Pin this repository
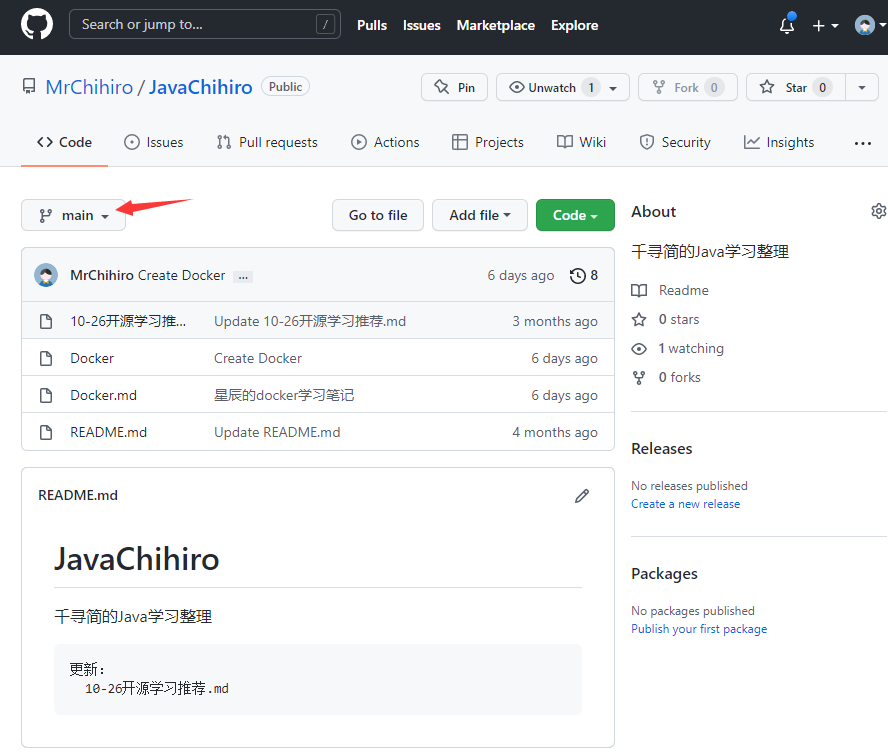The height and width of the screenshot is (753, 888). pyautogui.click(x=454, y=87)
